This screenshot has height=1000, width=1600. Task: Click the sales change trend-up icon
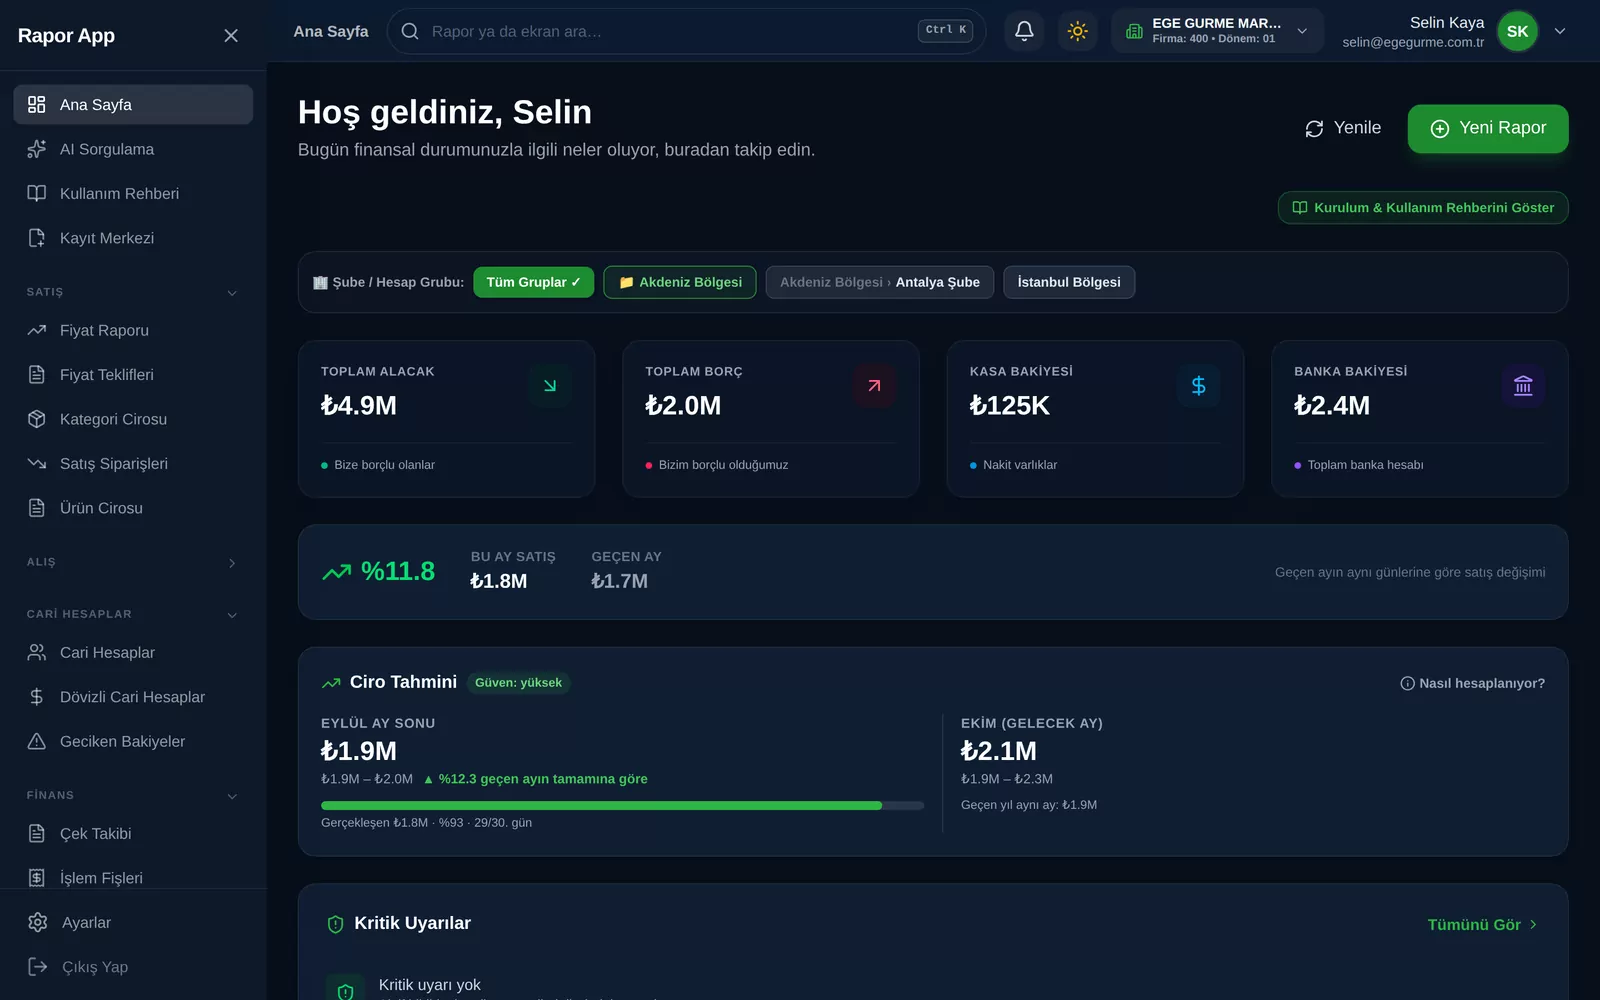[336, 572]
